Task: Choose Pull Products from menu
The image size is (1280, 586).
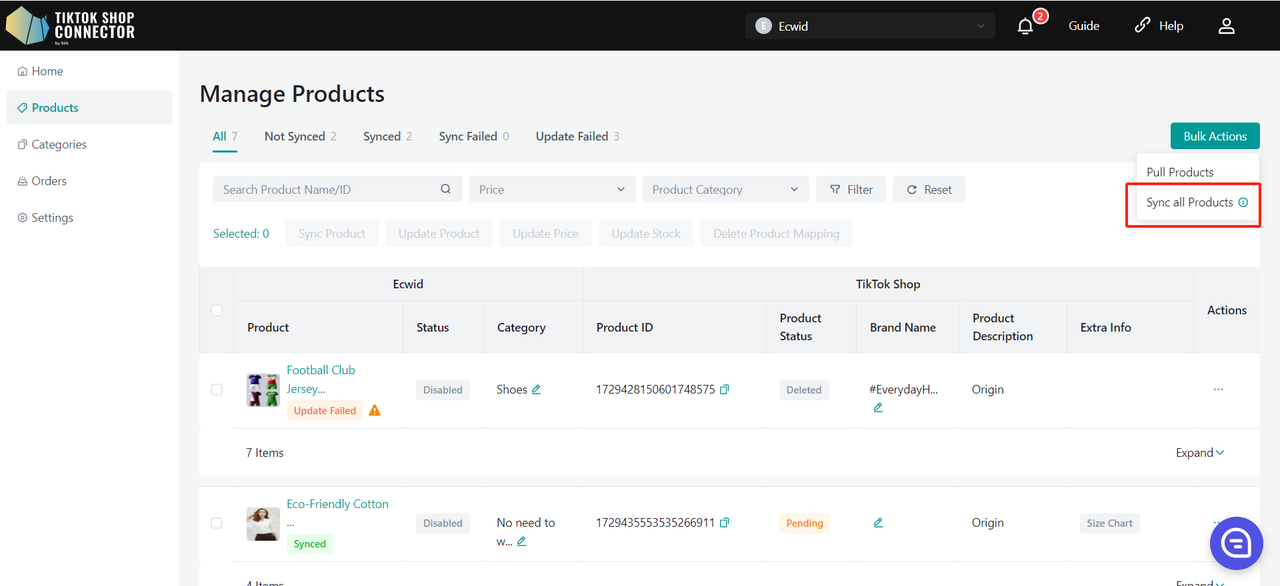Action: pos(1180,172)
